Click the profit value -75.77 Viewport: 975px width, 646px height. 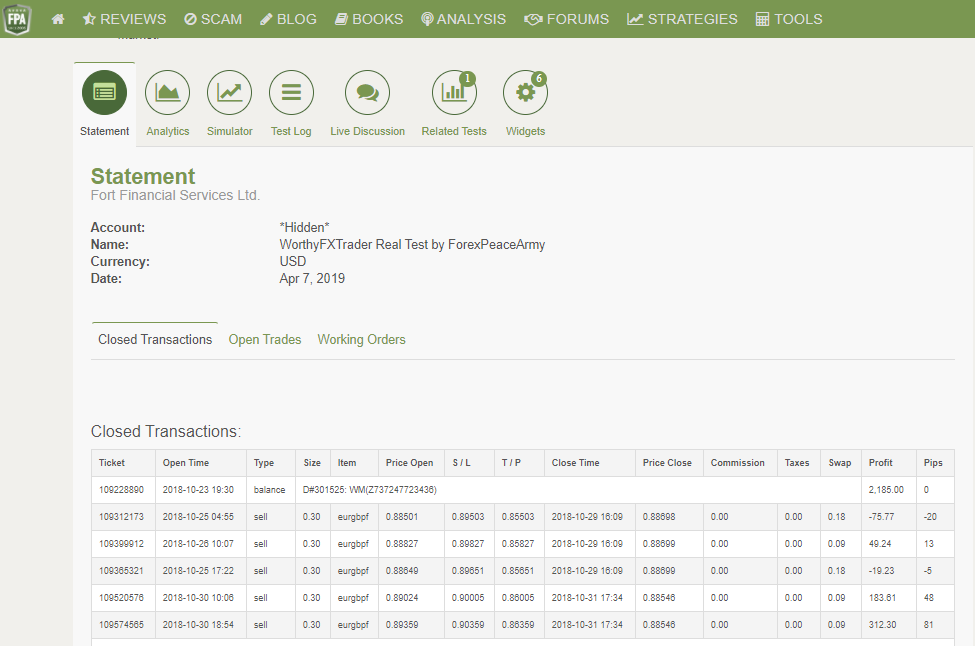tap(881, 517)
